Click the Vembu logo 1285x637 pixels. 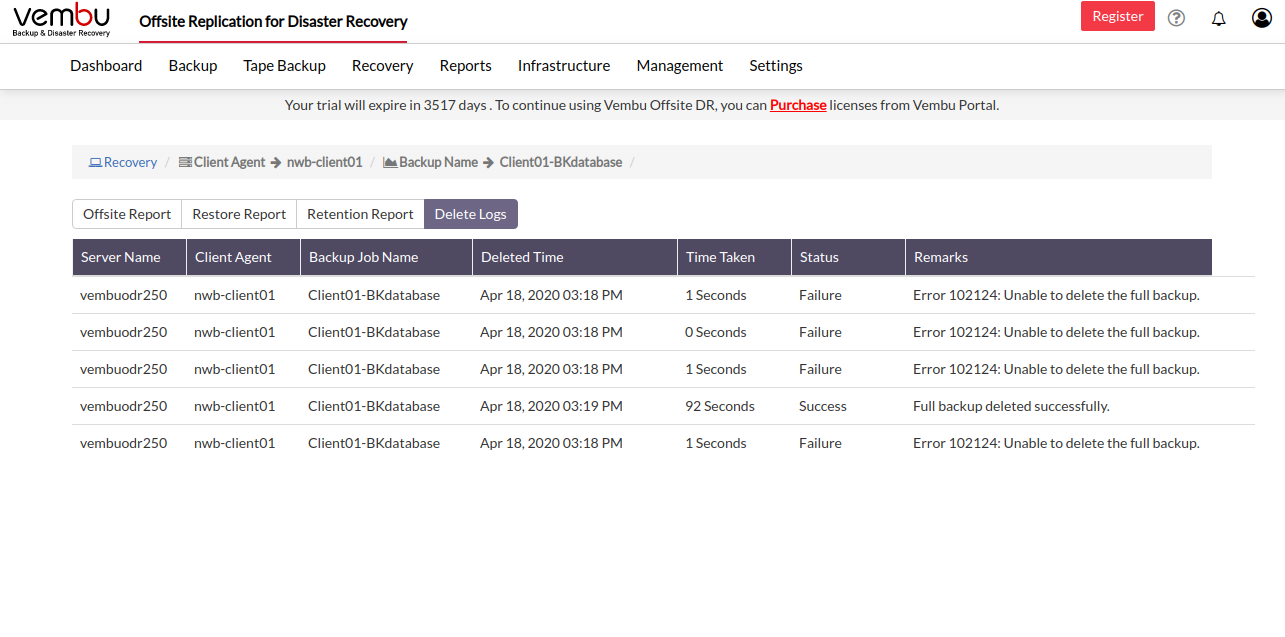62,20
